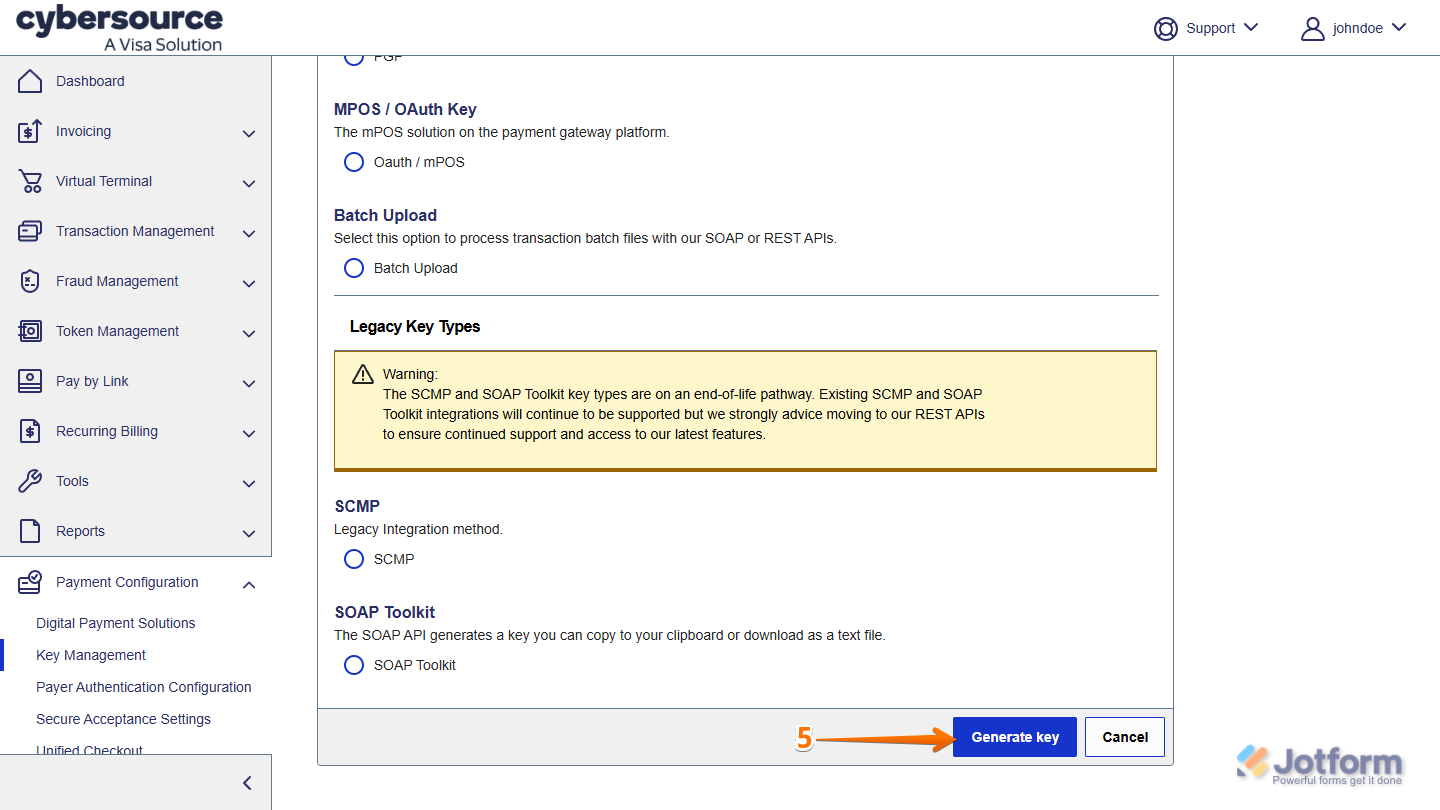Expand the Transaction Management chevron
This screenshot has height=810, width=1440.
(x=249, y=233)
